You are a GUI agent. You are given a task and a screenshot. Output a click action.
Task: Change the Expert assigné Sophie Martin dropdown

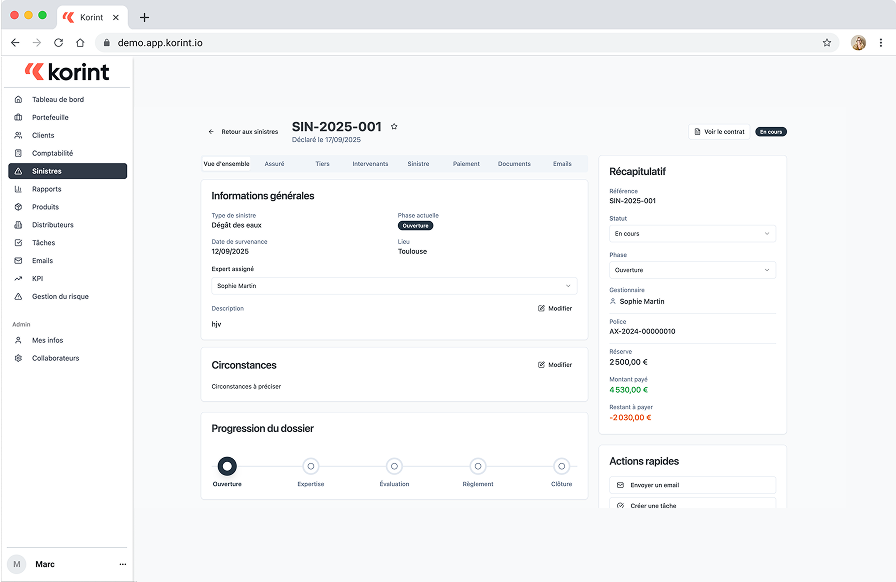[x=394, y=285]
